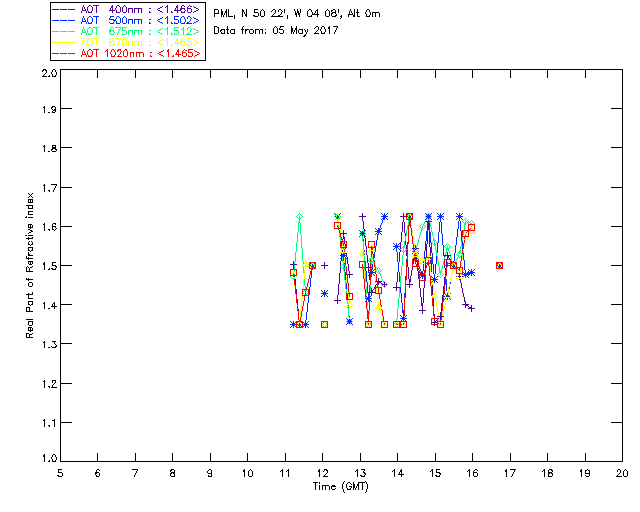Click the 'Time (GMT)' axis label
640x512 pixels.
(x=340, y=487)
